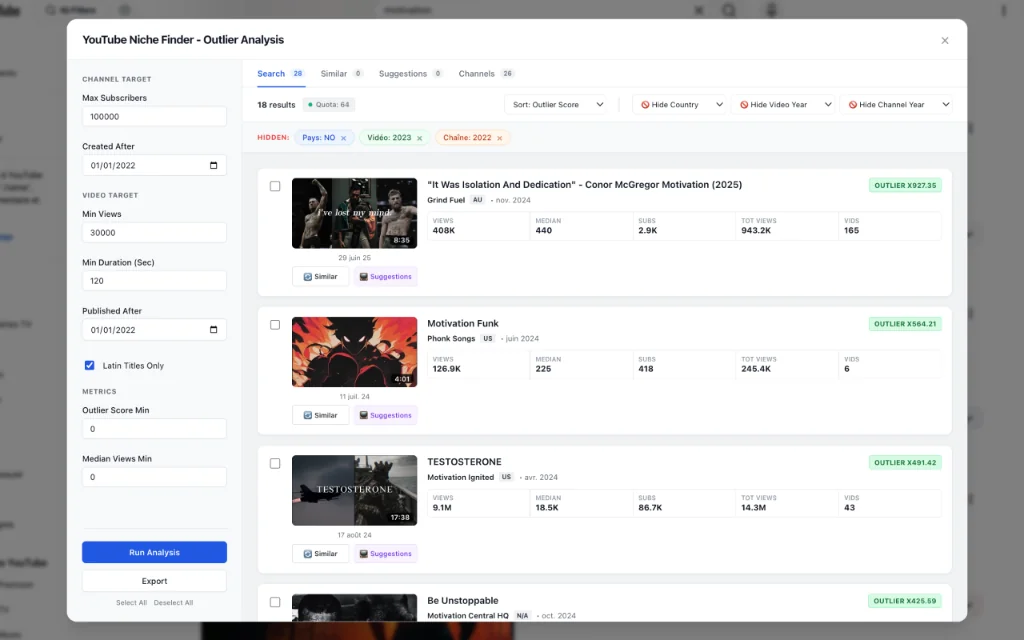1024x640 pixels.
Task: Expand the Hide Channel Year dropdown
Action: [x=895, y=104]
